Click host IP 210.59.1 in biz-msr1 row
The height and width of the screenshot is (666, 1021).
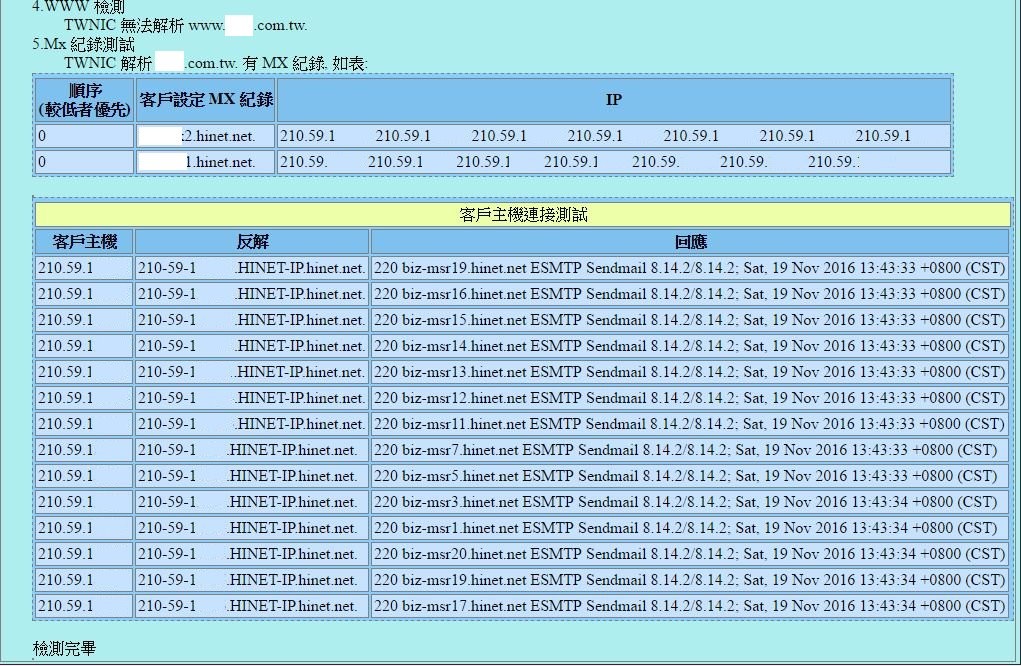tap(85, 528)
